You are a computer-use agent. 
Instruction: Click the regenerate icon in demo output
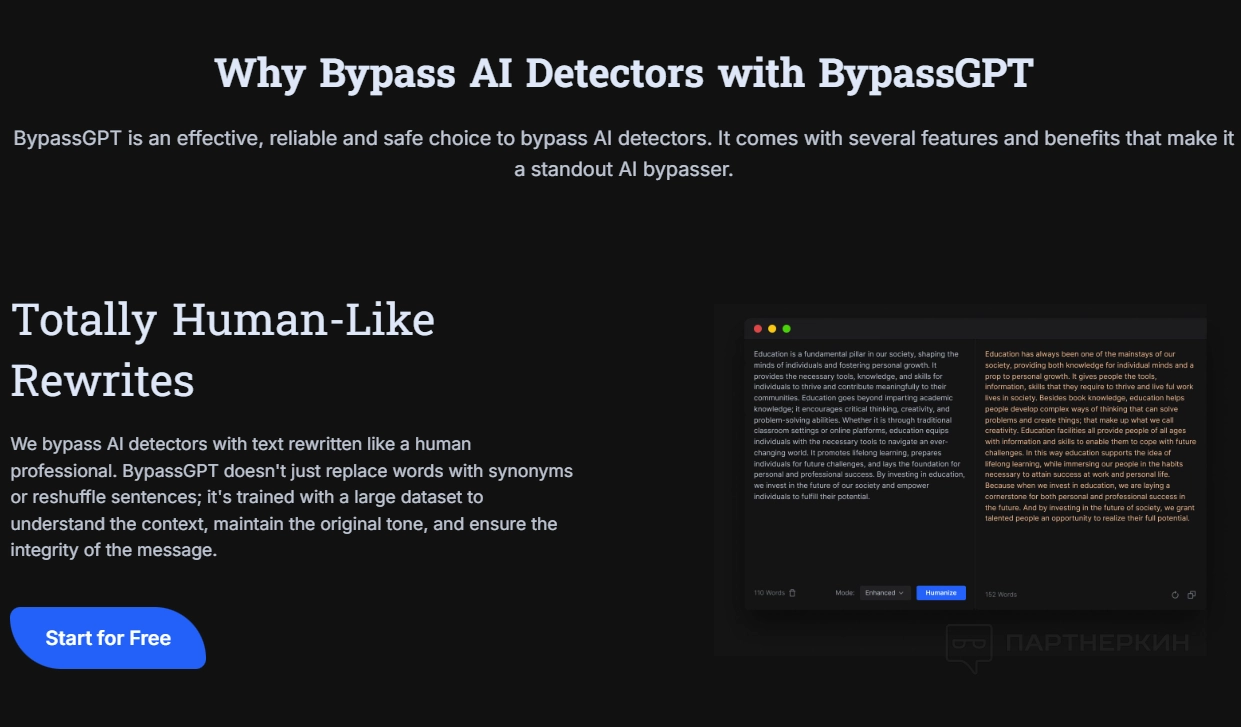point(1176,594)
